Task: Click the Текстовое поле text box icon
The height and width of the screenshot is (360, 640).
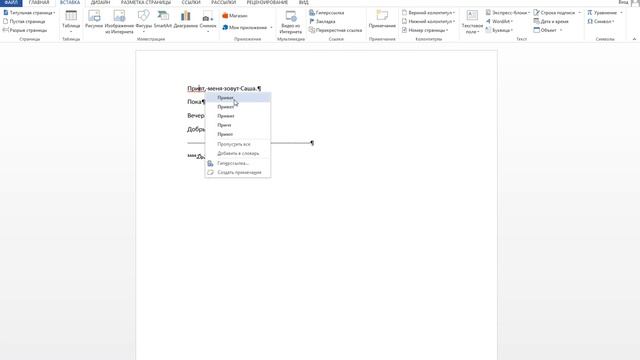Action: tap(472, 16)
